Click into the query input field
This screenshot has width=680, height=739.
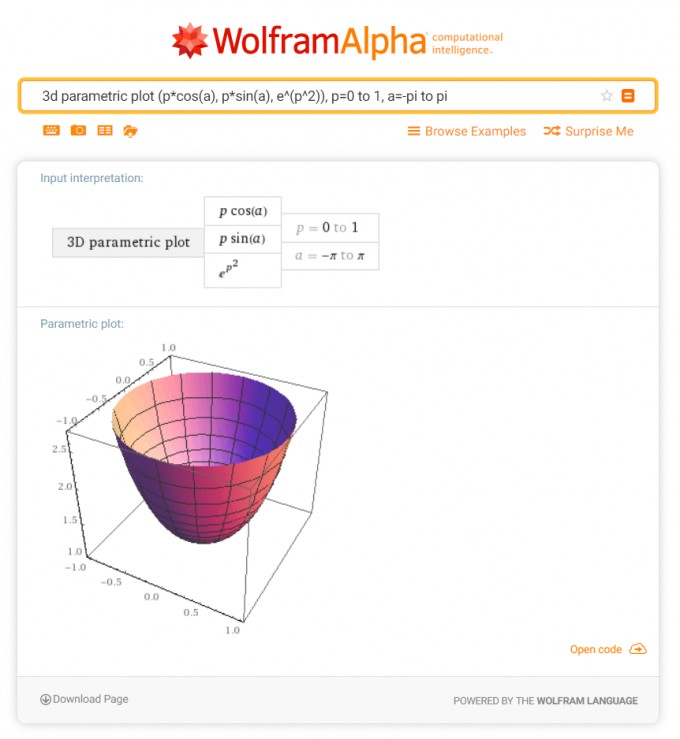point(316,96)
